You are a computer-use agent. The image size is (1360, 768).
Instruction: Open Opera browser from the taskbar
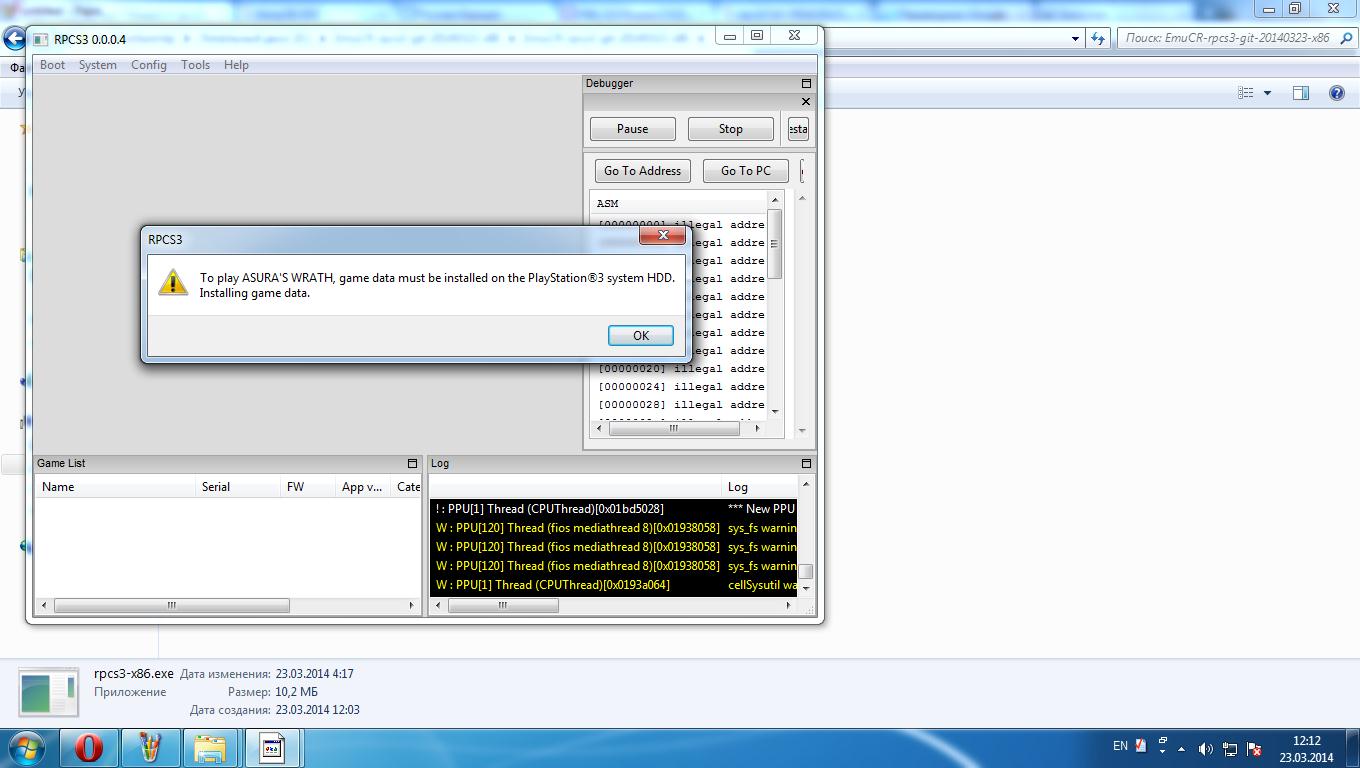(88, 748)
